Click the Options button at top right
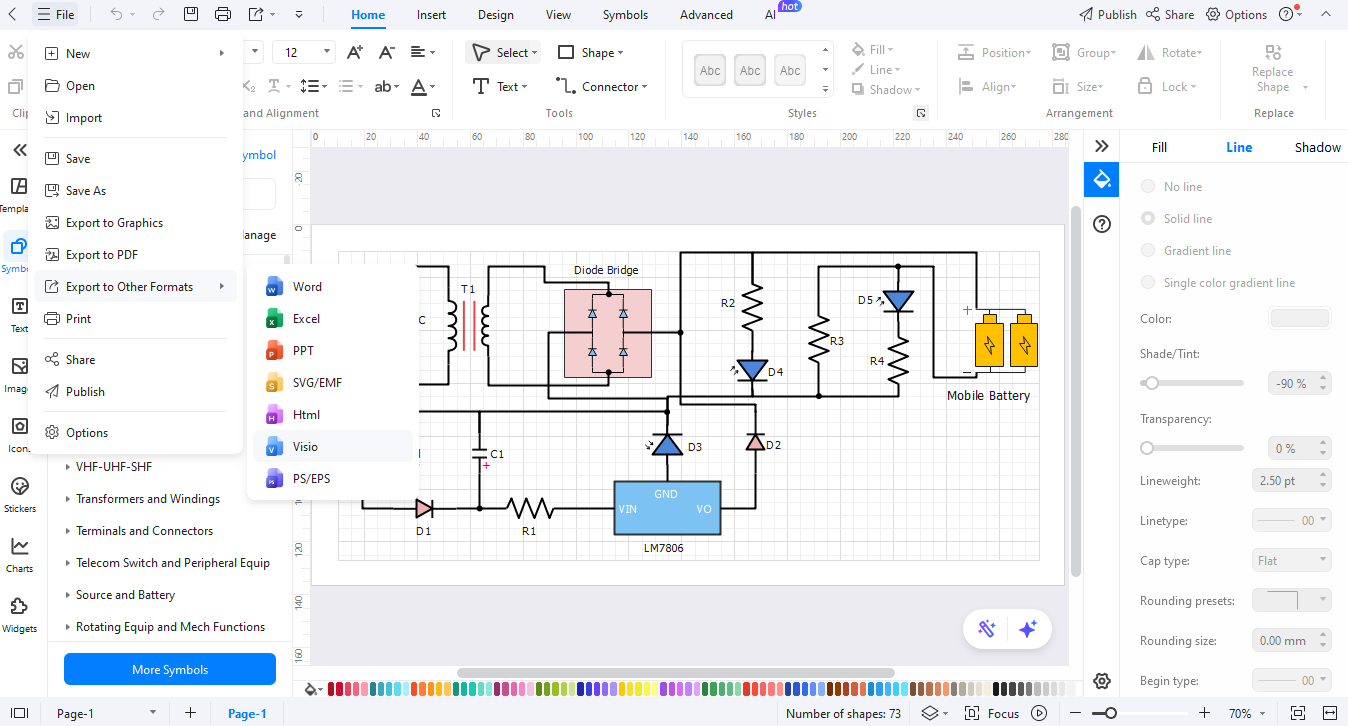 (x=1237, y=14)
